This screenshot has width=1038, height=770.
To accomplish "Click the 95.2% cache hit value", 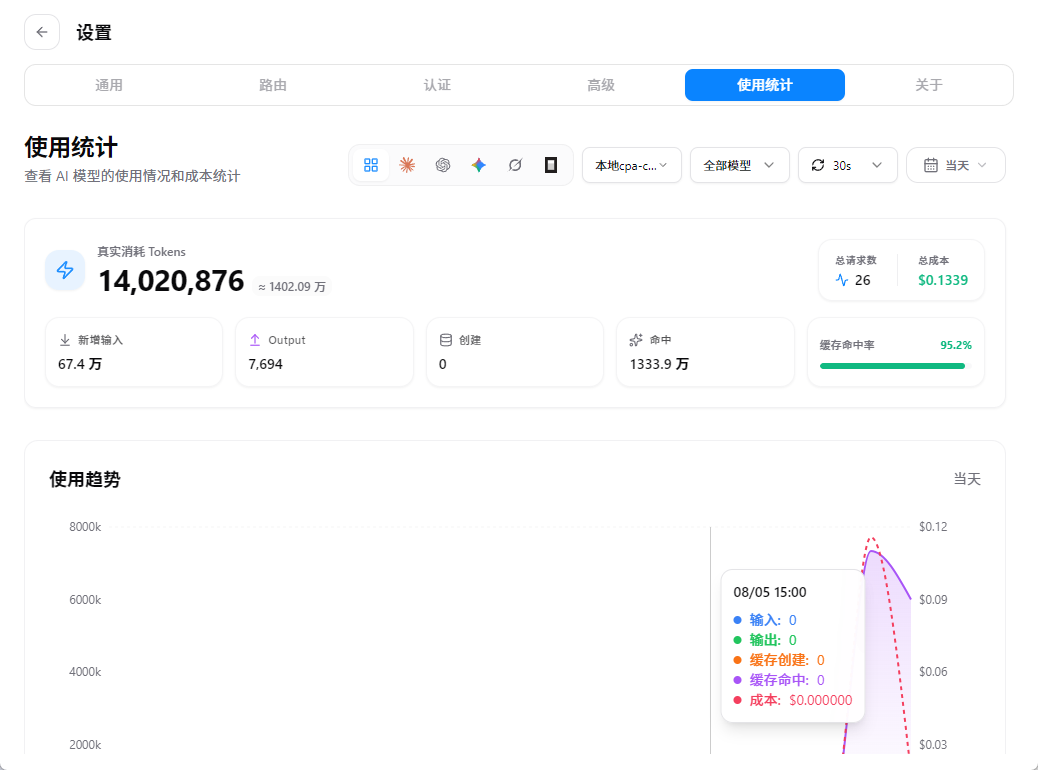I will 956,345.
